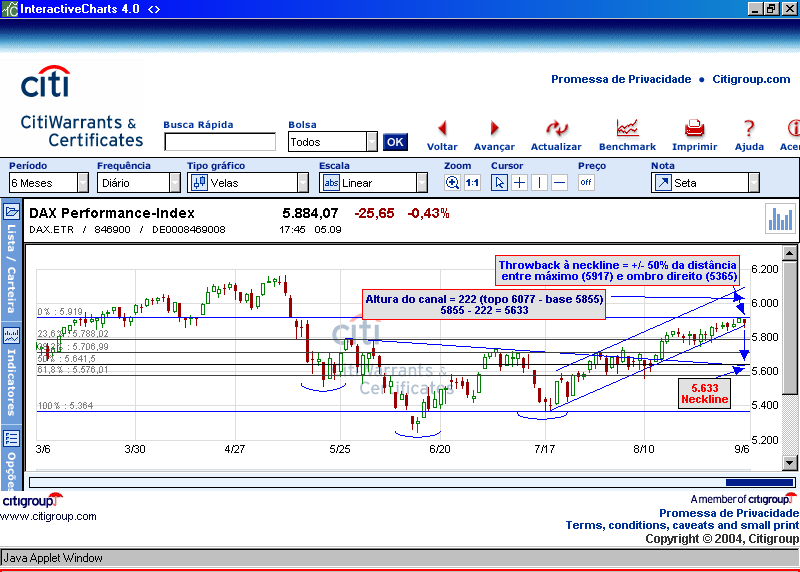Open the Benchmark chart icon
Screen dimensions: 800x572
627,128
